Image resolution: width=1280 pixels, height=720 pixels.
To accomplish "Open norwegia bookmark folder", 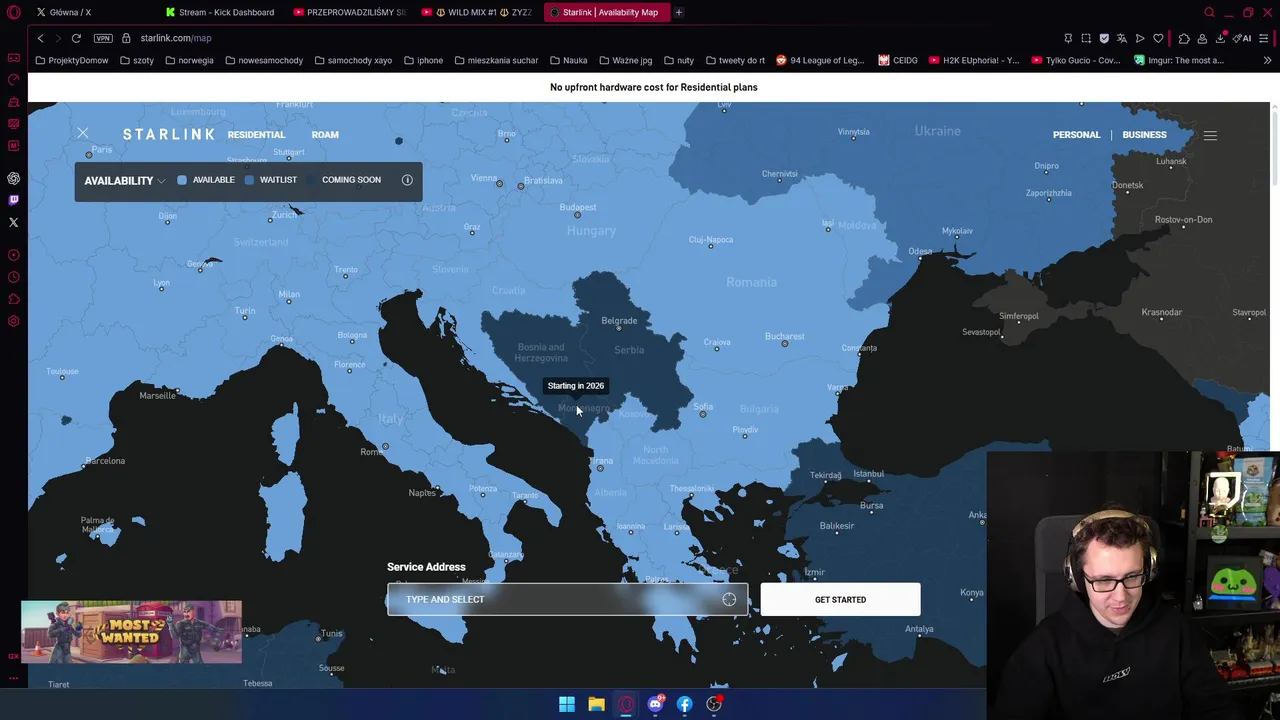I will (x=189, y=60).
